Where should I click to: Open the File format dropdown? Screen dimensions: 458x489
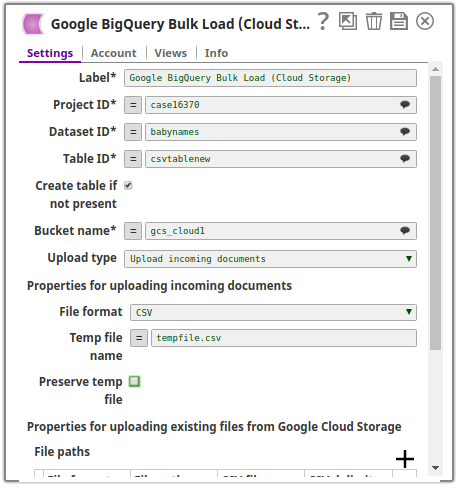[273, 312]
